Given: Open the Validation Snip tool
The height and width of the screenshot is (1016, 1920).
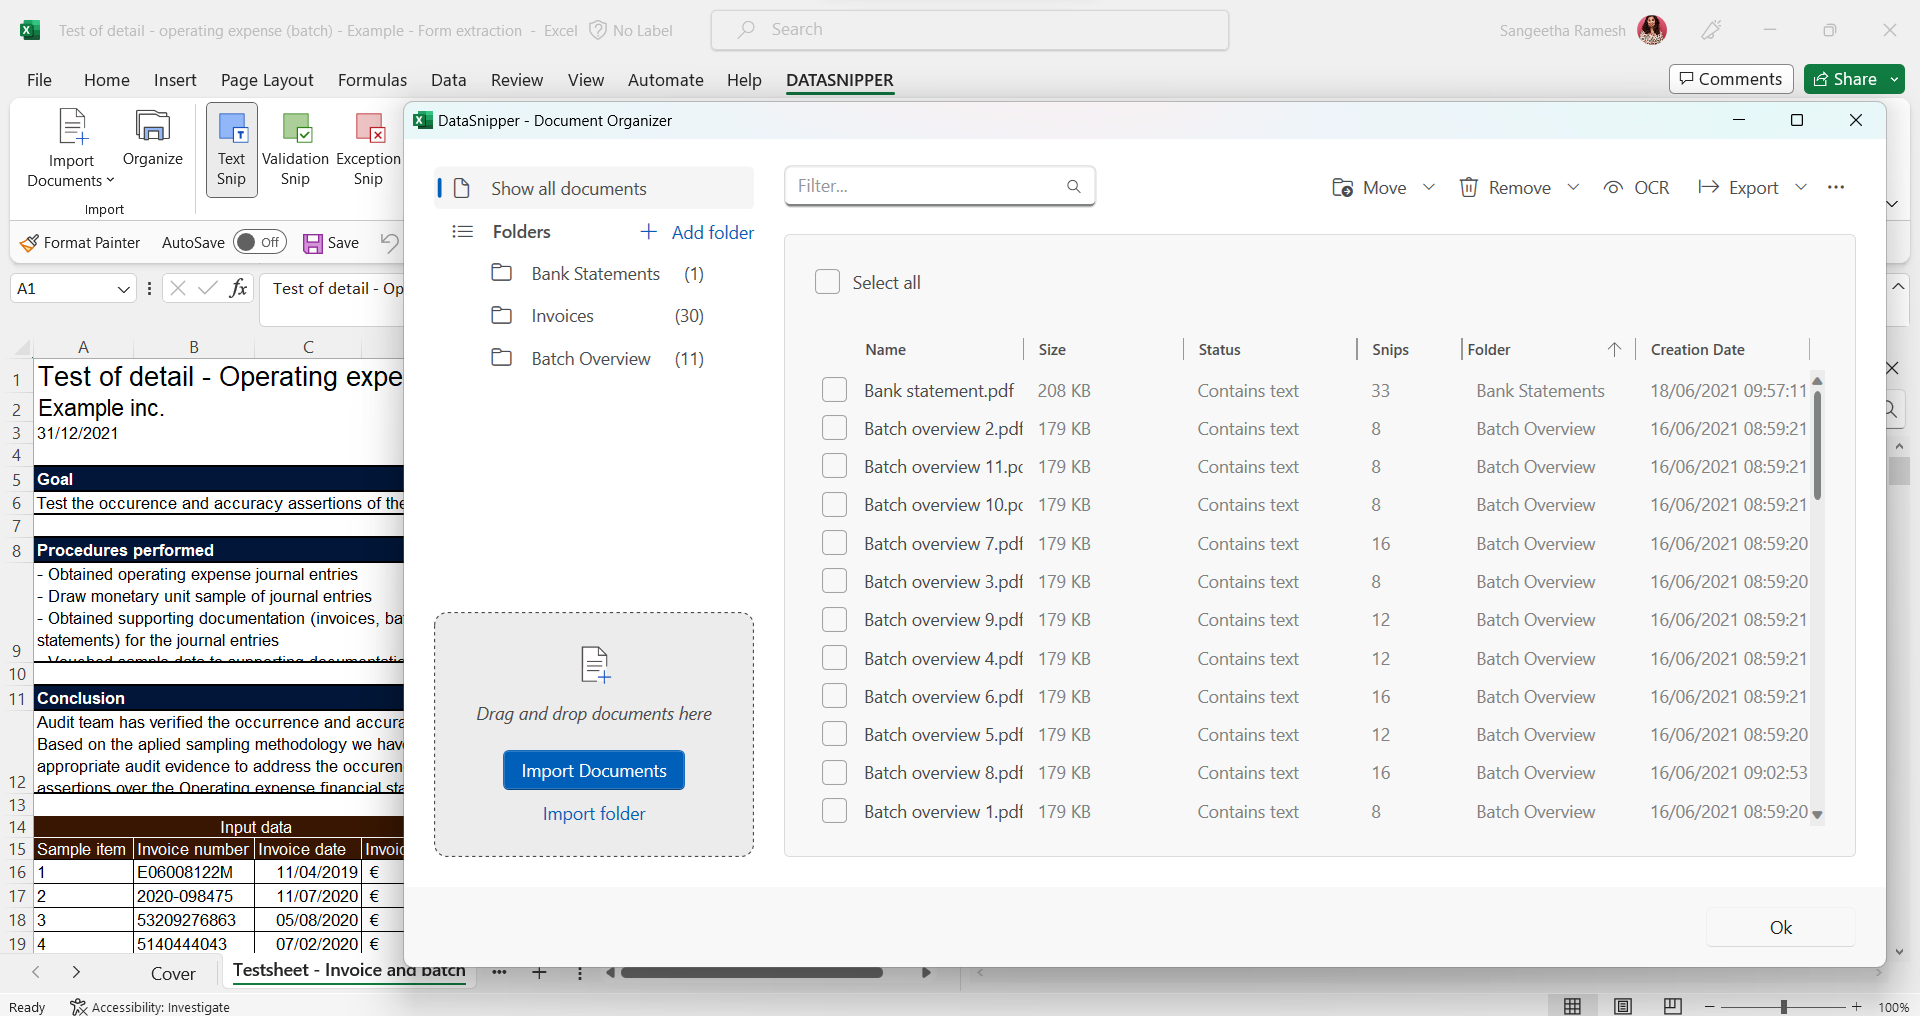Looking at the screenshot, I should (x=295, y=150).
